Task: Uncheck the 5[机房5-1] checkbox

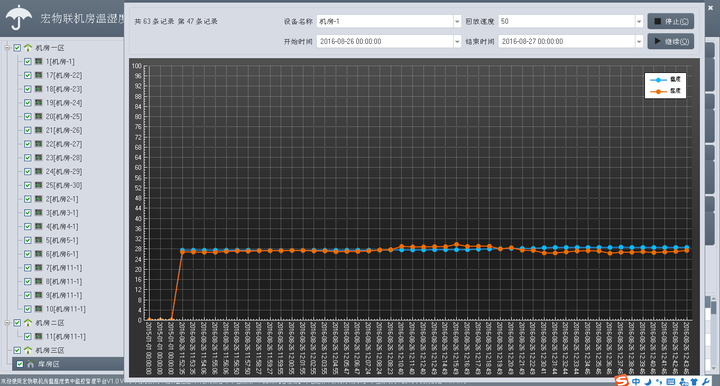Action: [28, 240]
